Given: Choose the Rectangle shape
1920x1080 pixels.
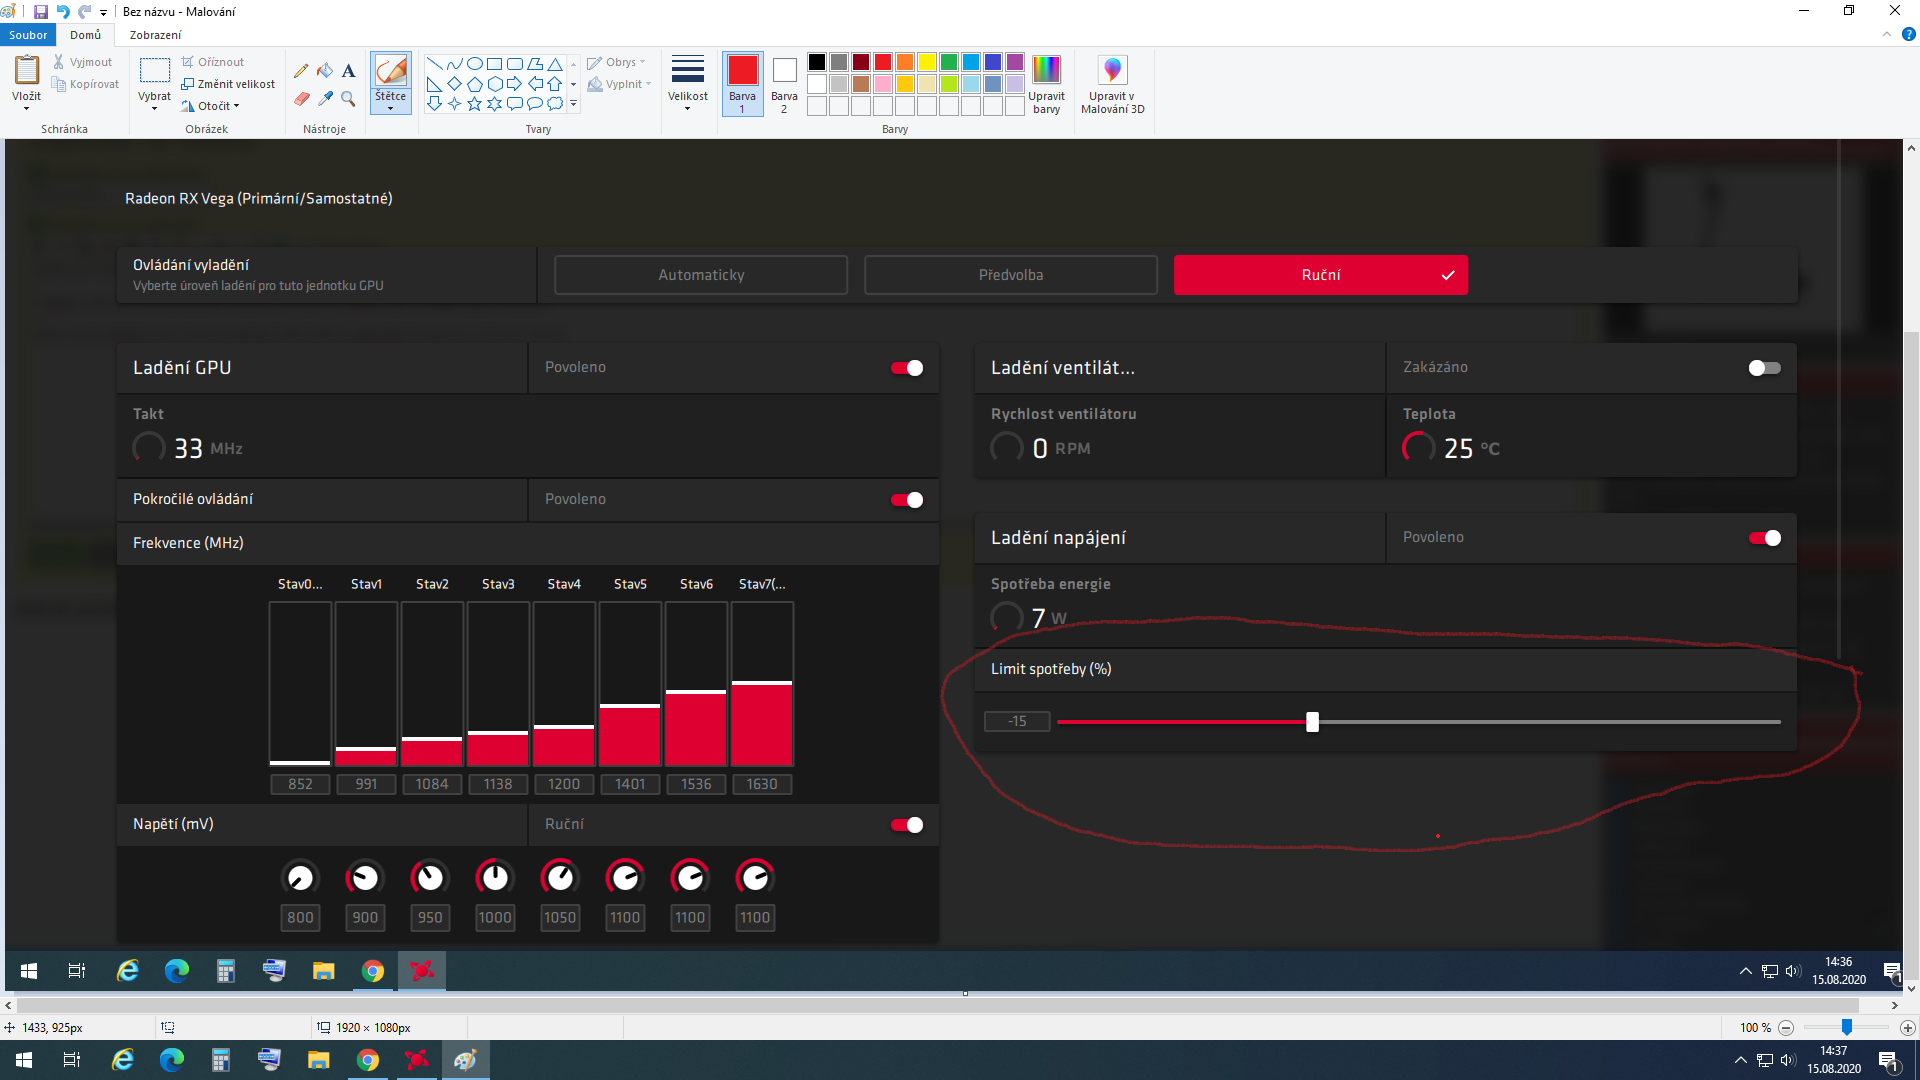Looking at the screenshot, I should point(495,63).
